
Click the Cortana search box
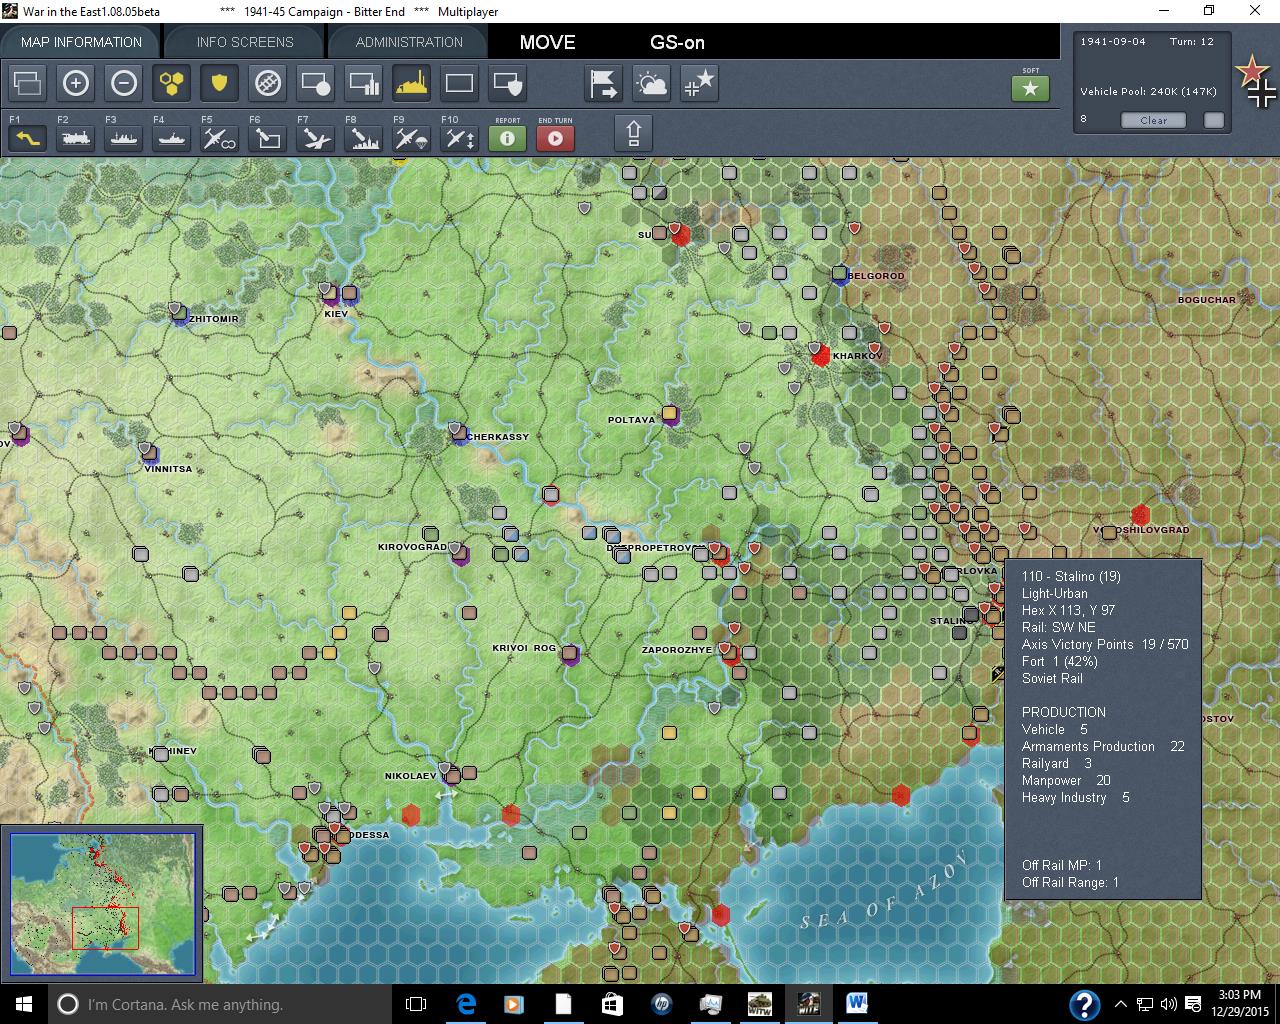[x=220, y=1004]
